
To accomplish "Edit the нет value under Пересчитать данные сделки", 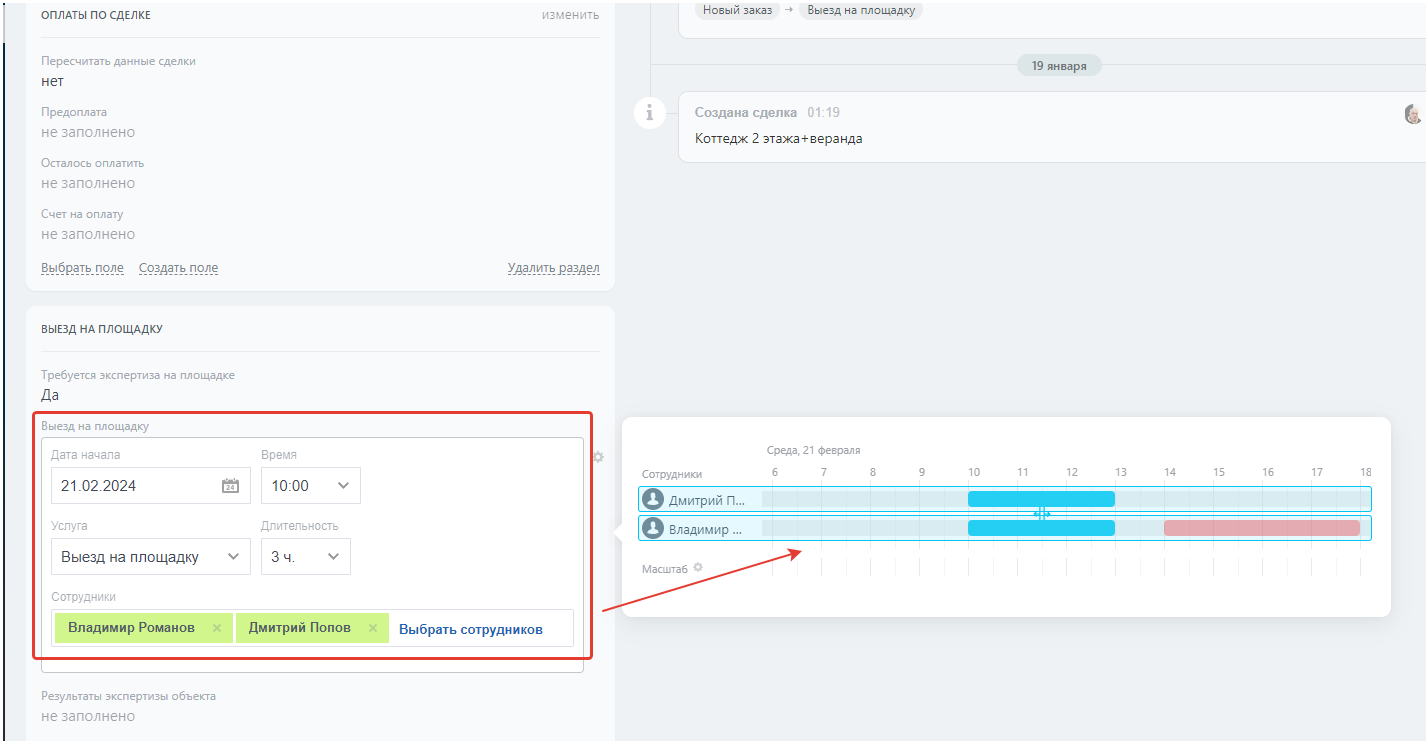I will (x=52, y=81).
